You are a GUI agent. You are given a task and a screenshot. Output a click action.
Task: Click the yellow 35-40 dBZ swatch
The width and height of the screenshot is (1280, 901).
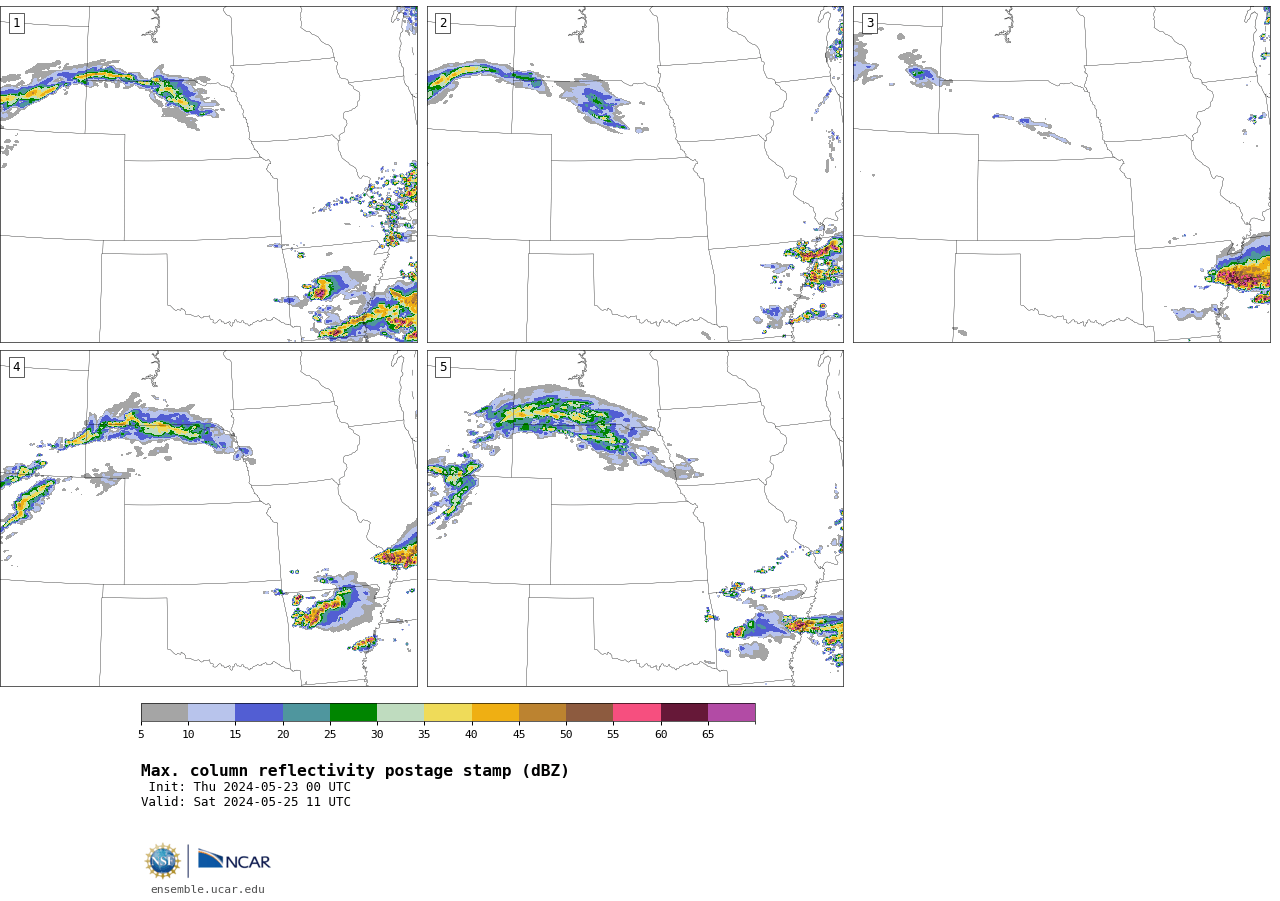[448, 712]
